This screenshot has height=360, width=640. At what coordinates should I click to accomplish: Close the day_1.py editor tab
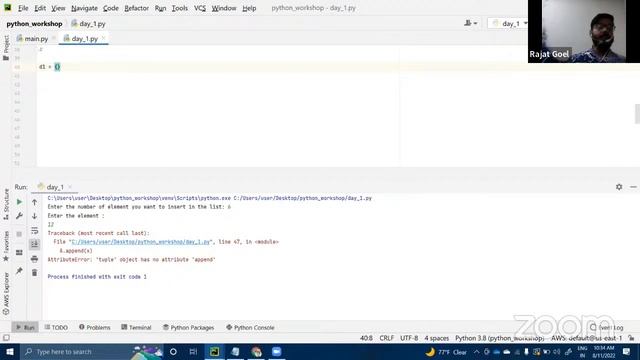[x=104, y=38]
